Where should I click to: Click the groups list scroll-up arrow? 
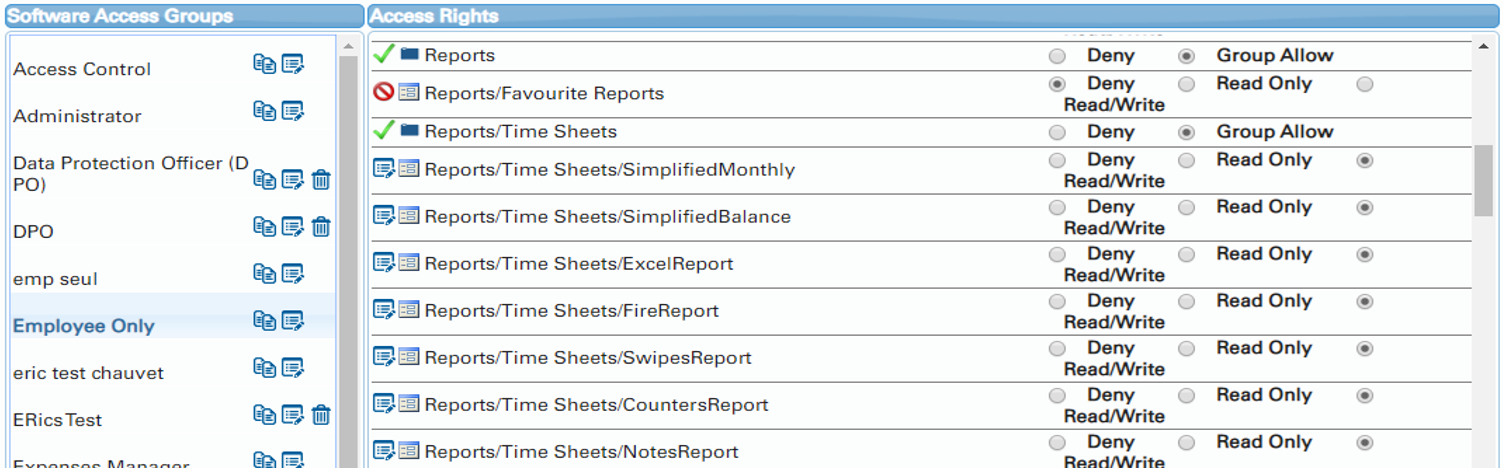[x=348, y=46]
